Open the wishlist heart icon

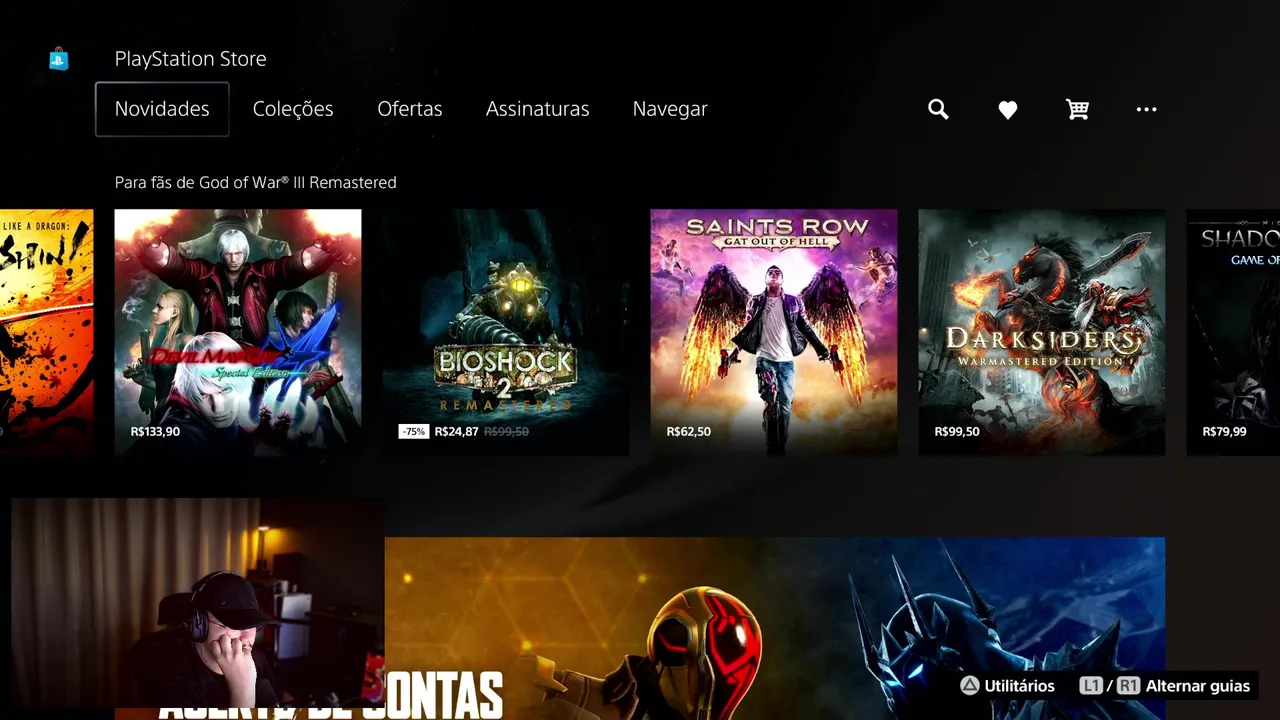pyautogui.click(x=1008, y=110)
